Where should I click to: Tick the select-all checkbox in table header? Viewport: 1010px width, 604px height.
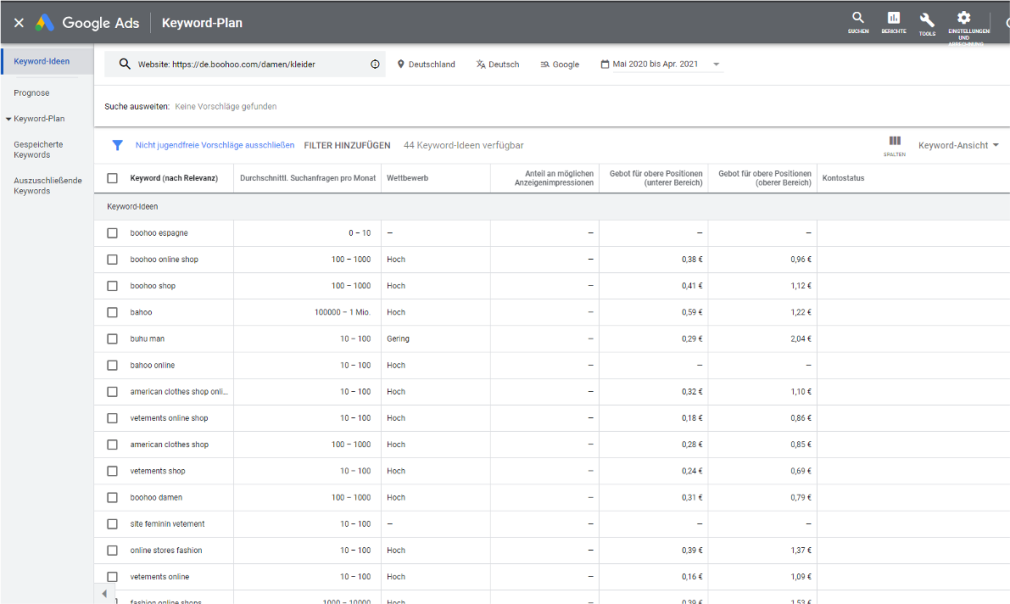coord(112,178)
